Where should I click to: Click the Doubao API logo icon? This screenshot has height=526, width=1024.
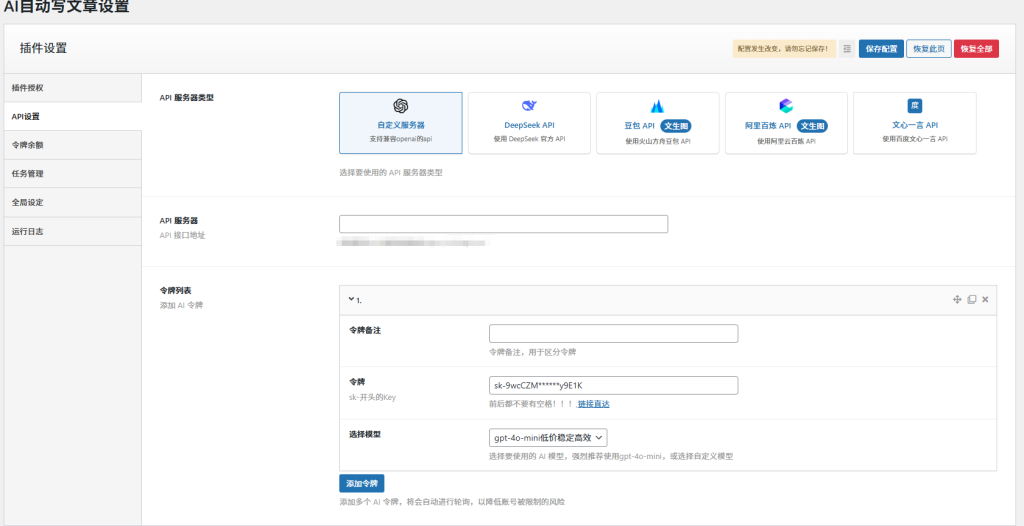(657, 106)
